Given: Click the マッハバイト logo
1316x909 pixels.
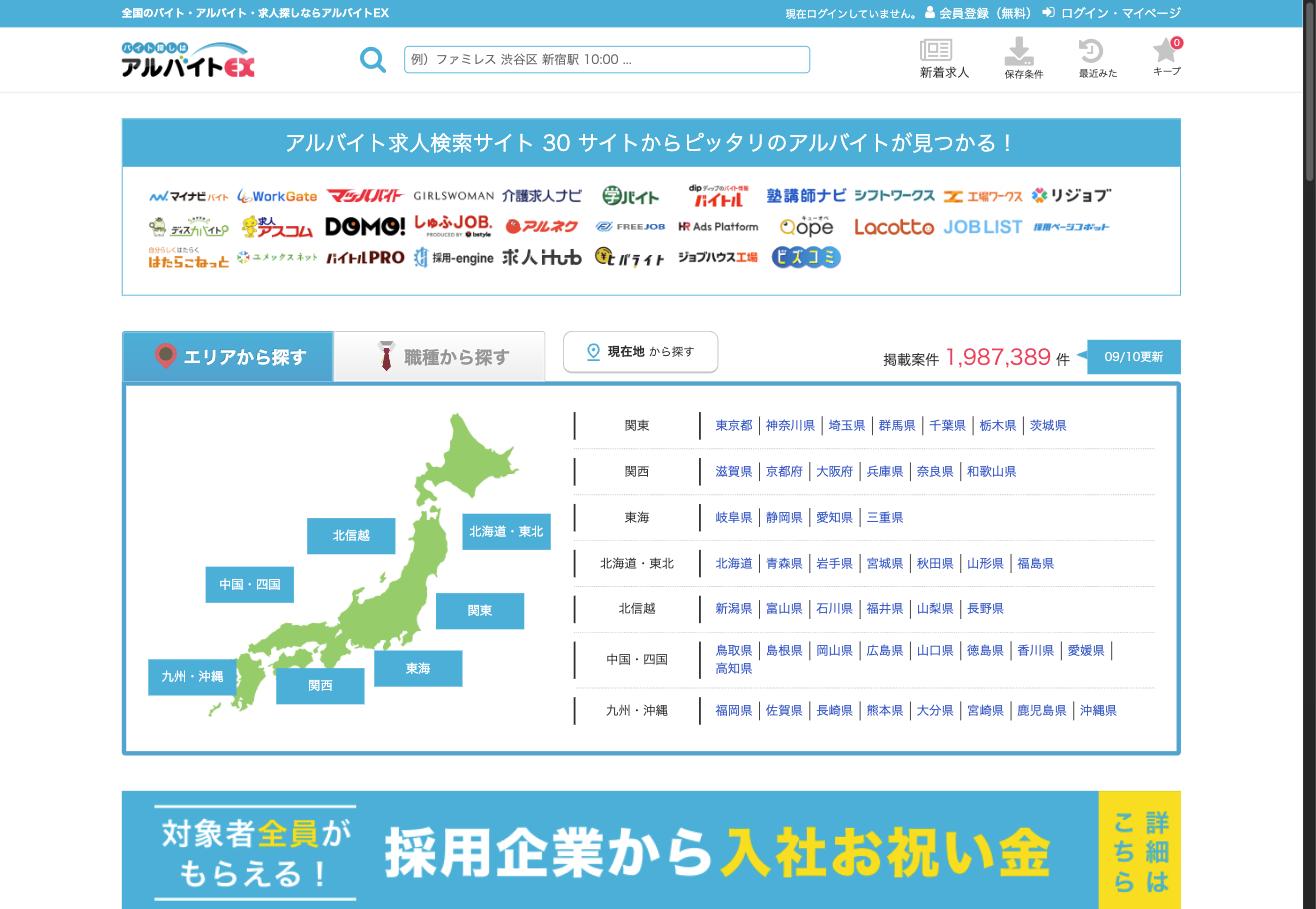Looking at the screenshot, I should click(365, 196).
